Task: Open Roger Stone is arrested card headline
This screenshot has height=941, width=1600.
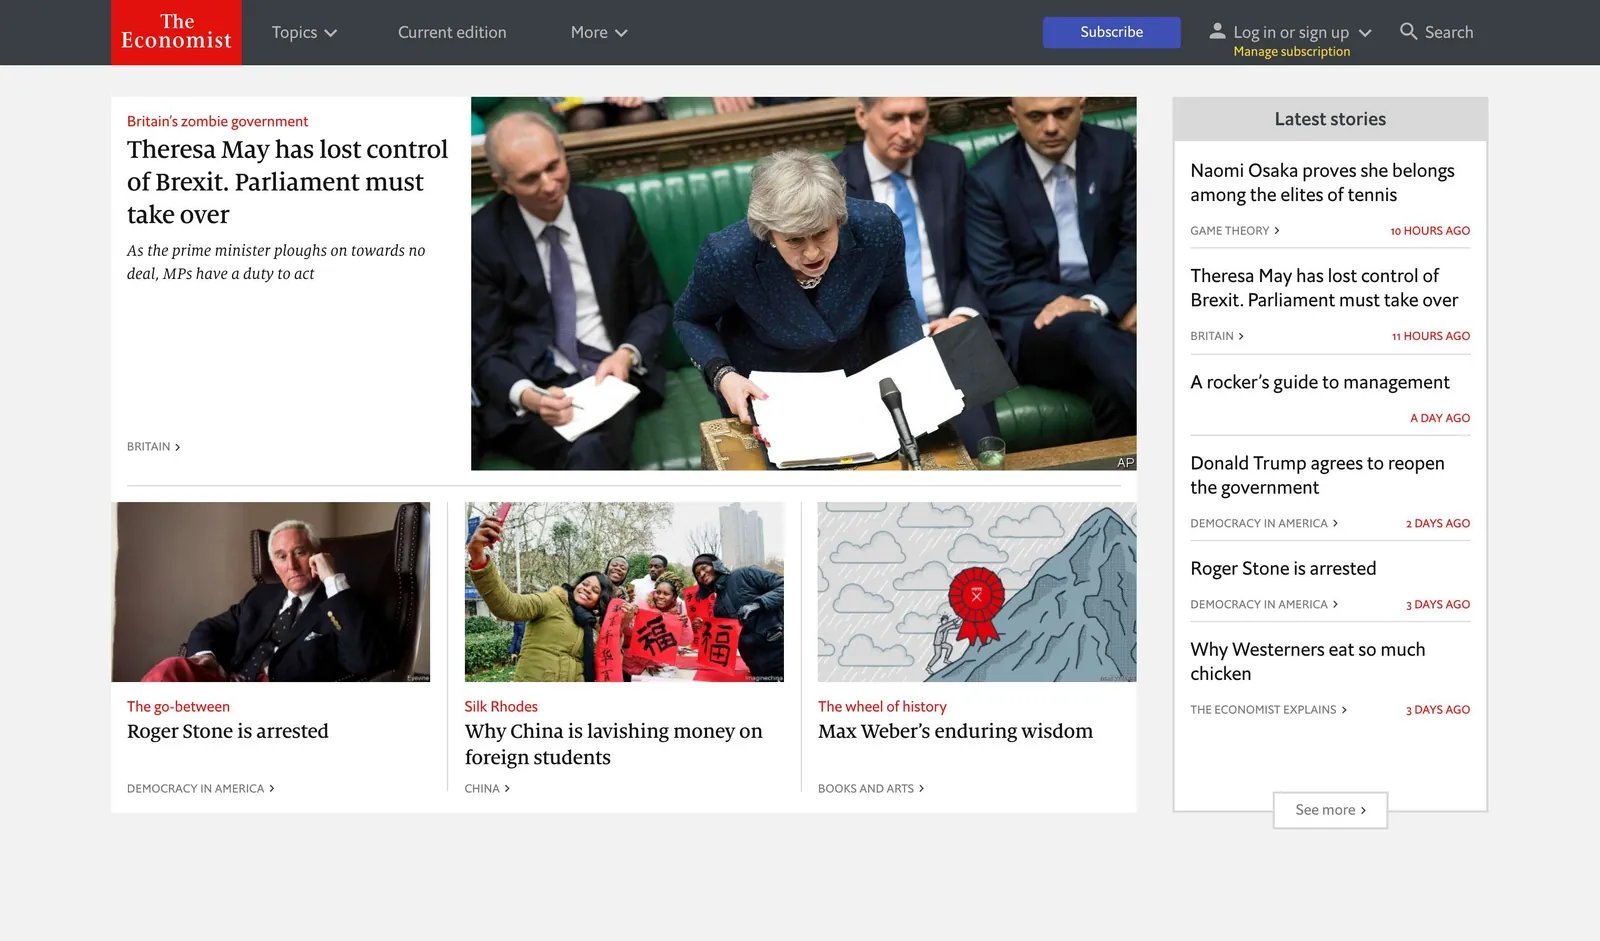Action: pos(227,731)
